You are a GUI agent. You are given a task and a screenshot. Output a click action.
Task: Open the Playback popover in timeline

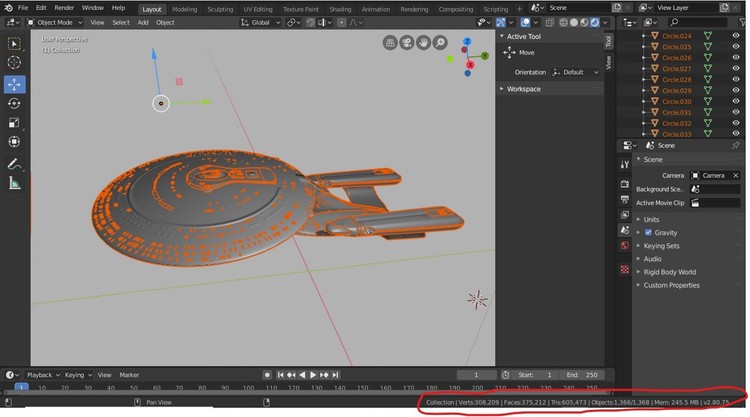click(x=42, y=375)
